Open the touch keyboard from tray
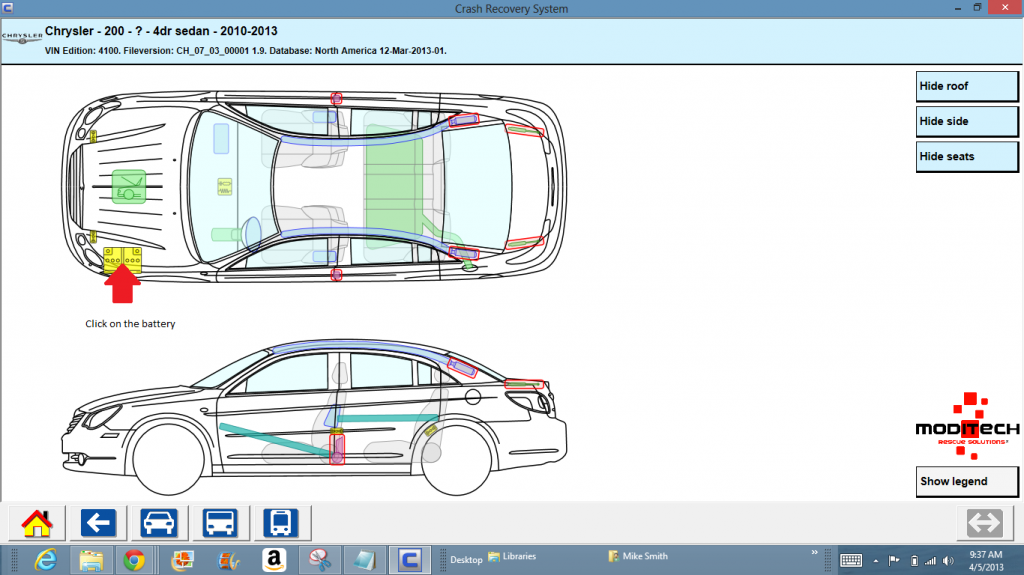This screenshot has width=1024, height=575. (x=851, y=561)
